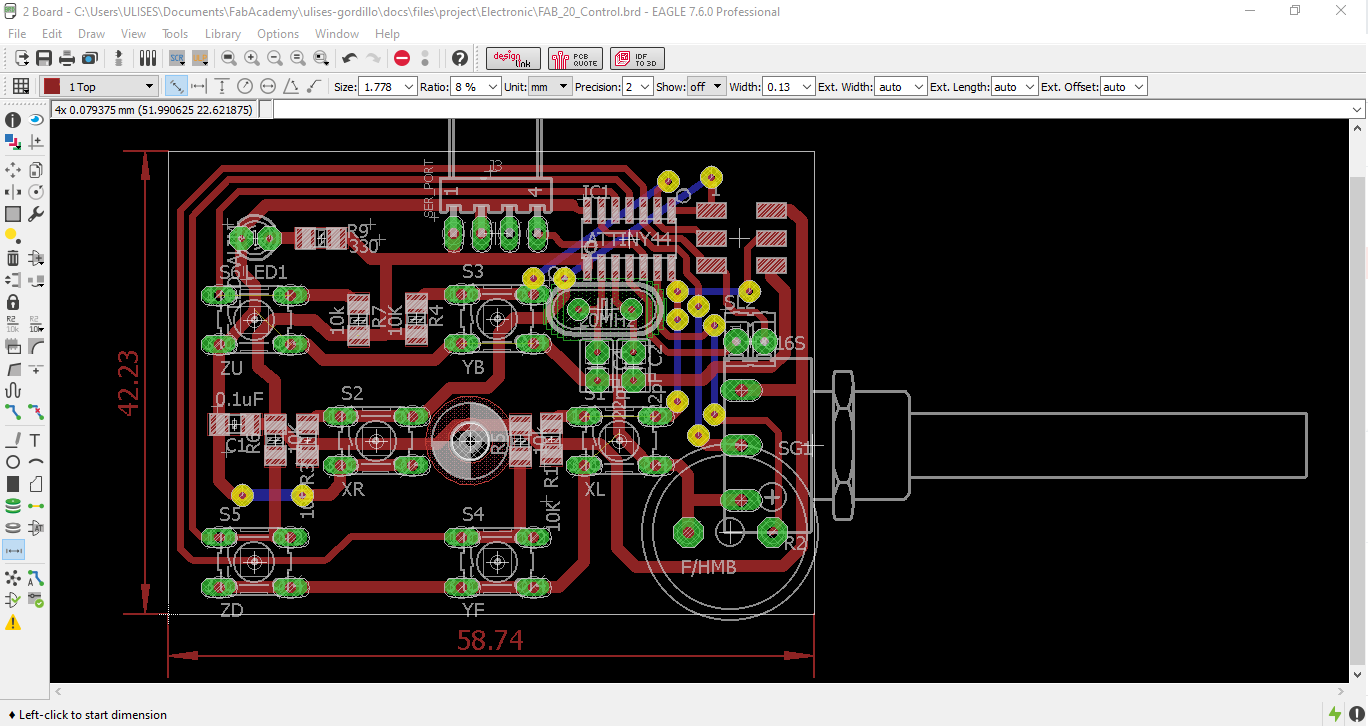Select the horizontal dimension type
The height and width of the screenshot is (726, 1368).
click(x=199, y=87)
